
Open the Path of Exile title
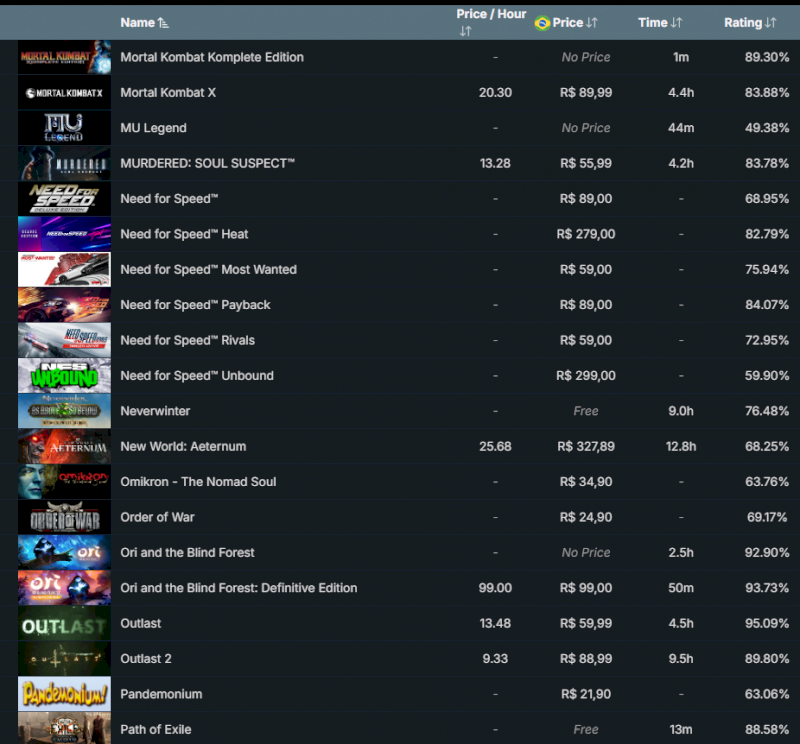pos(156,729)
